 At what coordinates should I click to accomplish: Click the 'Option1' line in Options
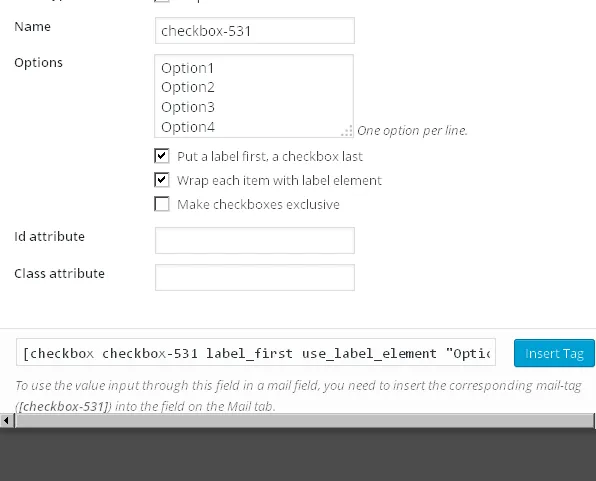[x=187, y=68]
